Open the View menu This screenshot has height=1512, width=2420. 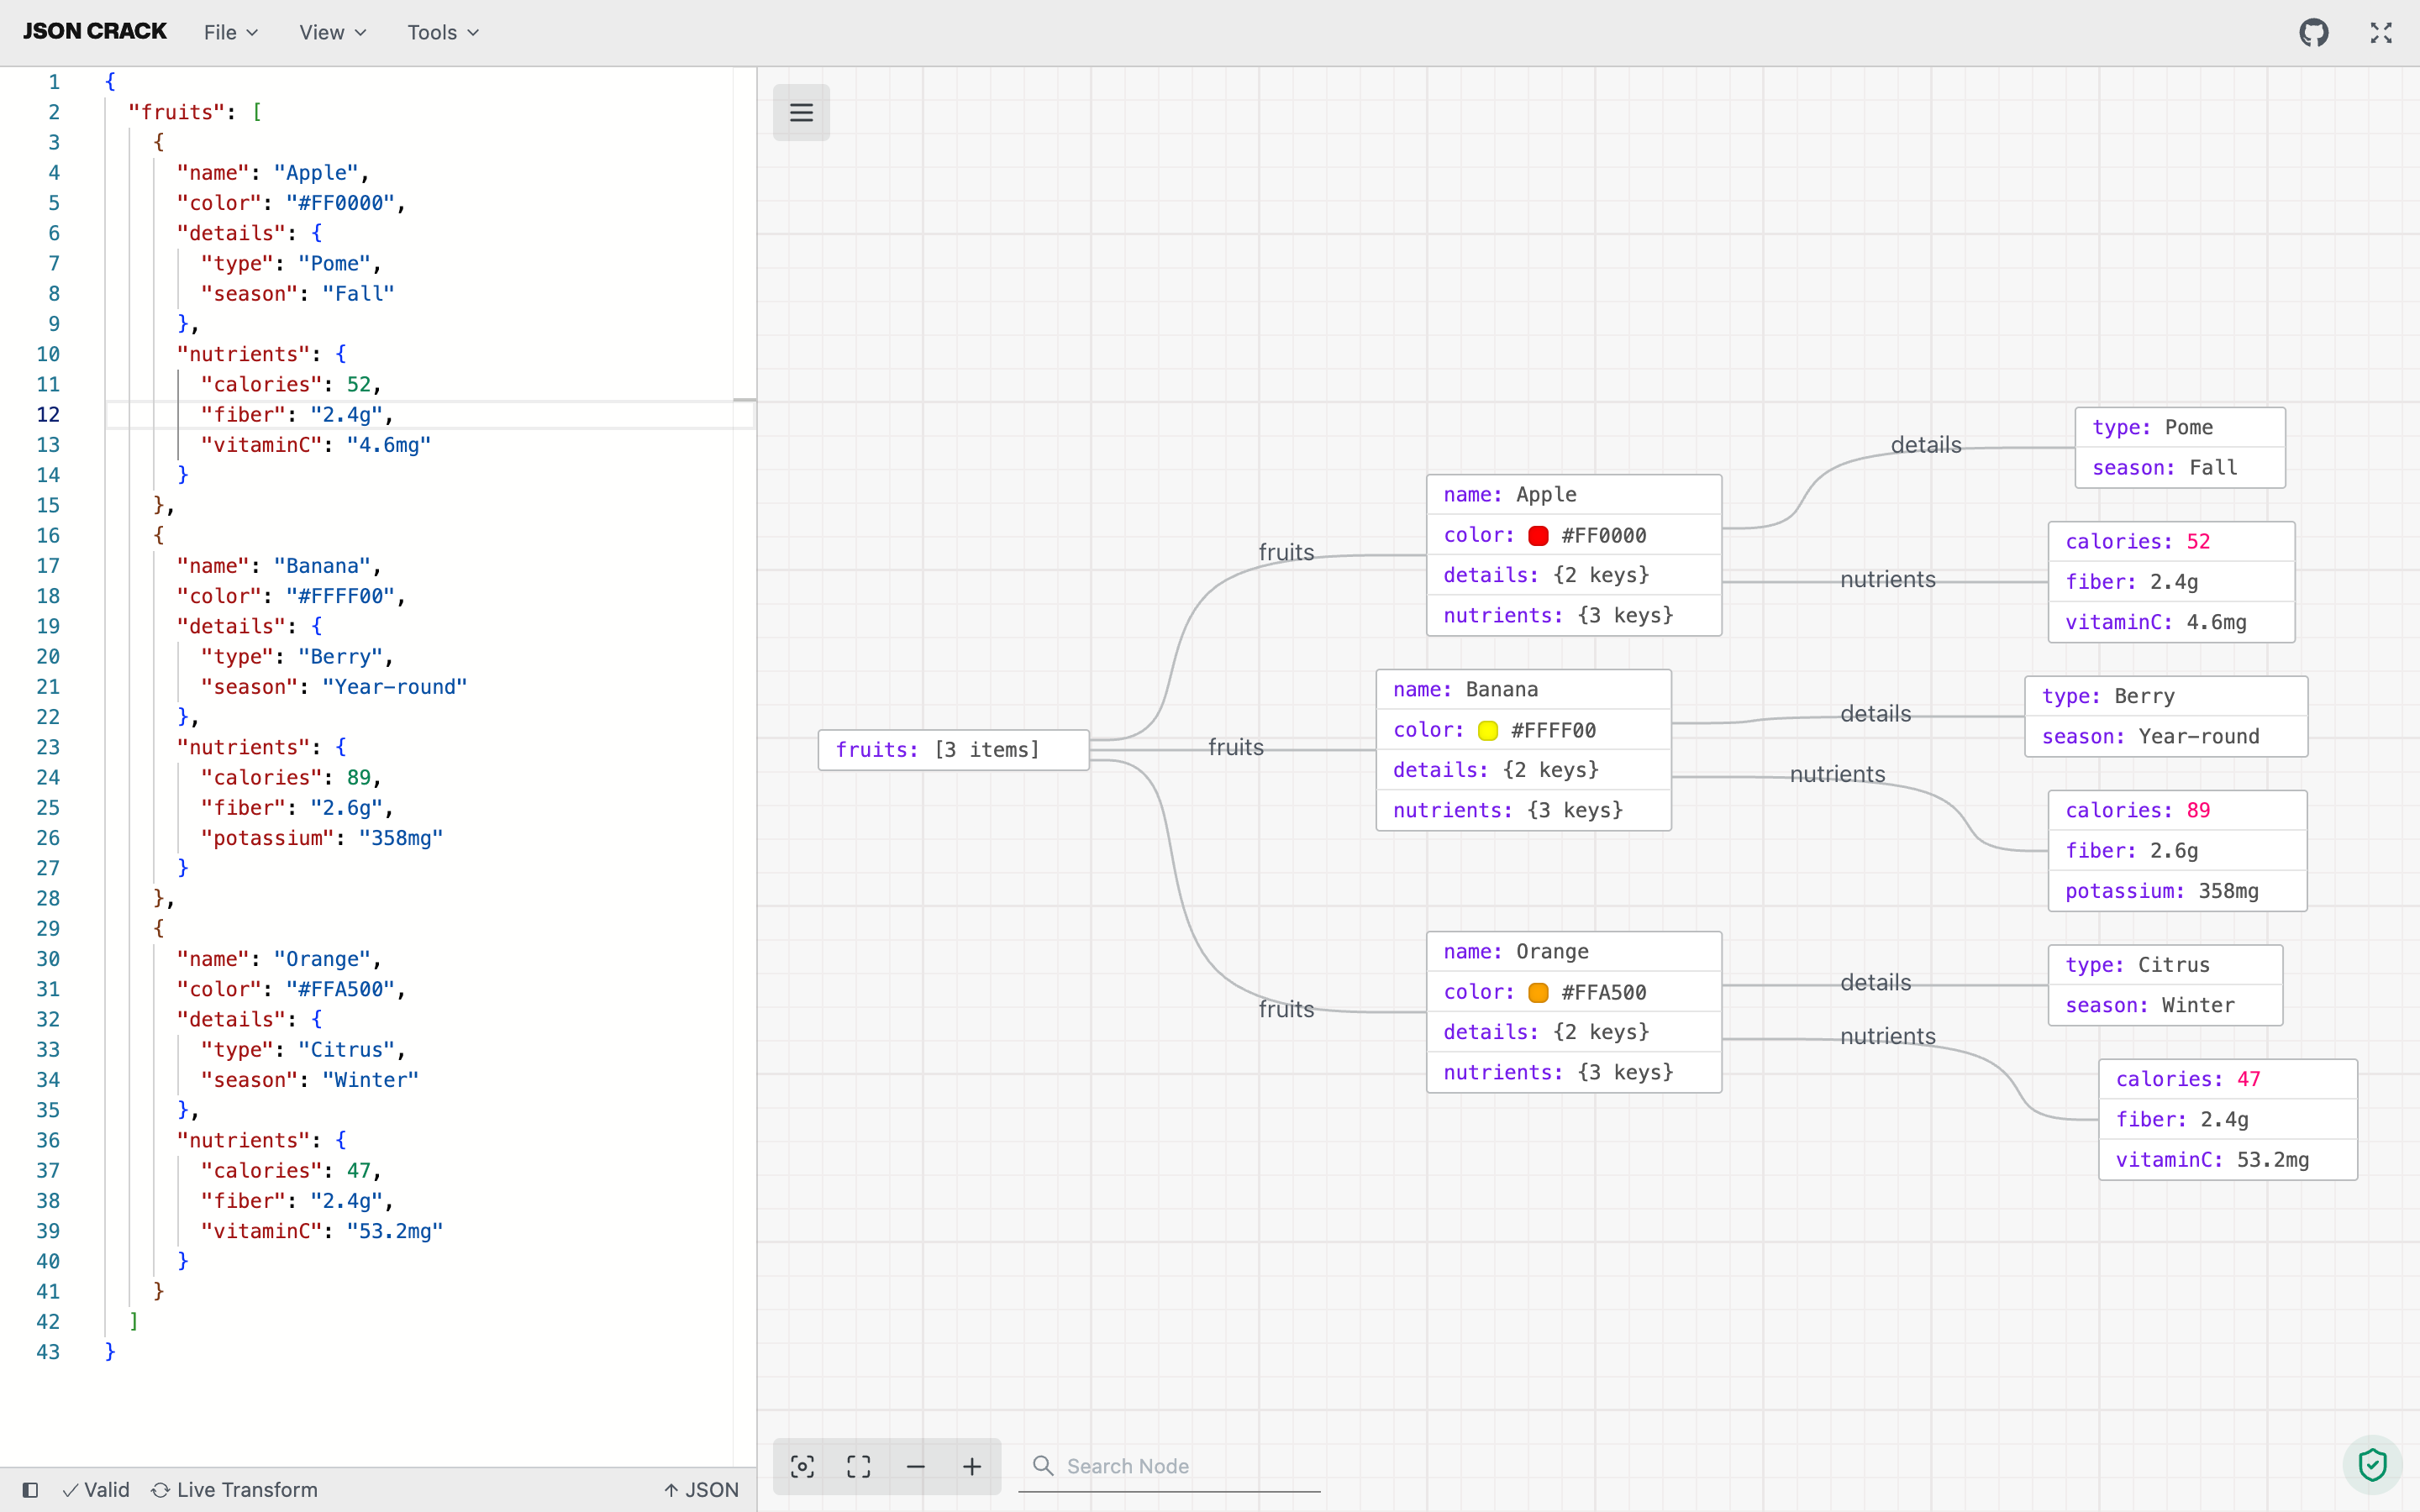(x=331, y=32)
